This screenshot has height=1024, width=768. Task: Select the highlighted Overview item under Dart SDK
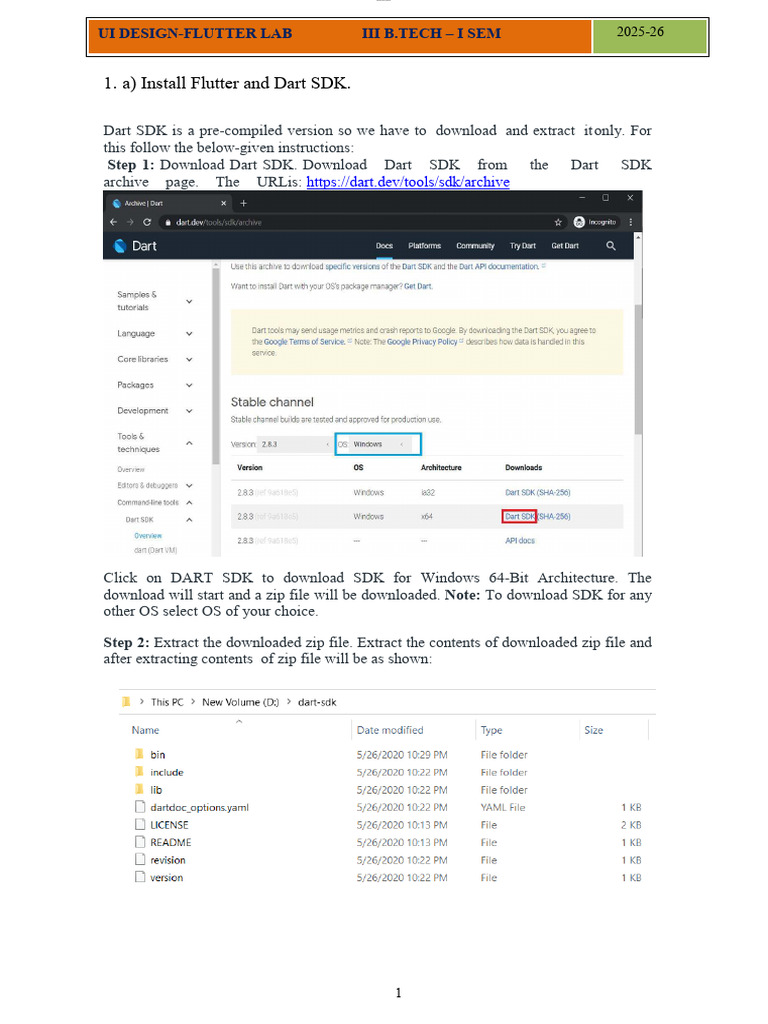pyautogui.click(x=148, y=536)
